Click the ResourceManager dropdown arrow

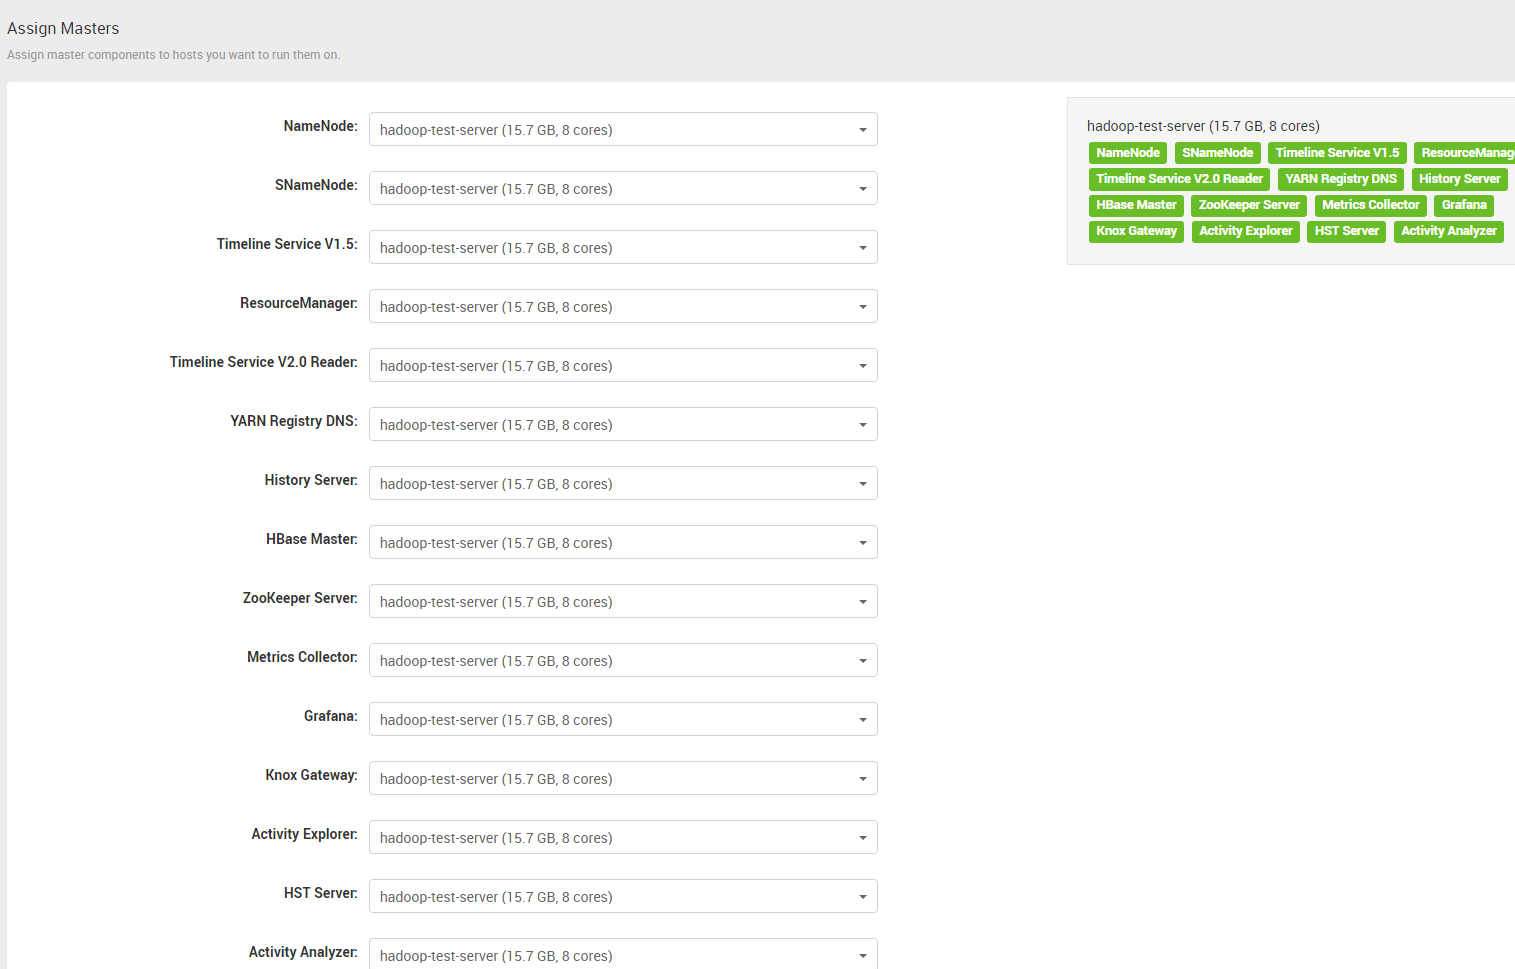tap(862, 307)
